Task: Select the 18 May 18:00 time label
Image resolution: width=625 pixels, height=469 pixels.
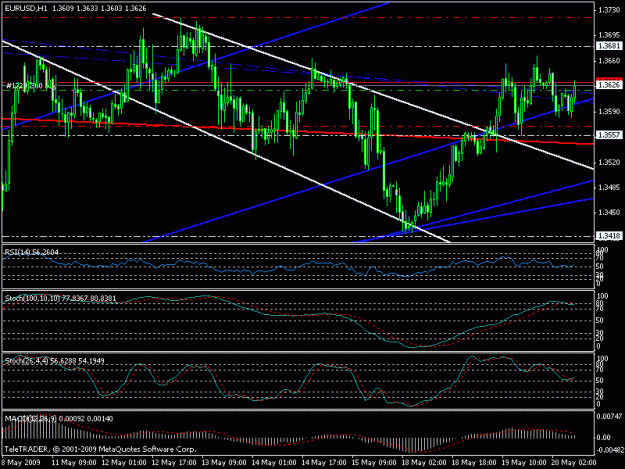Action: [474, 463]
